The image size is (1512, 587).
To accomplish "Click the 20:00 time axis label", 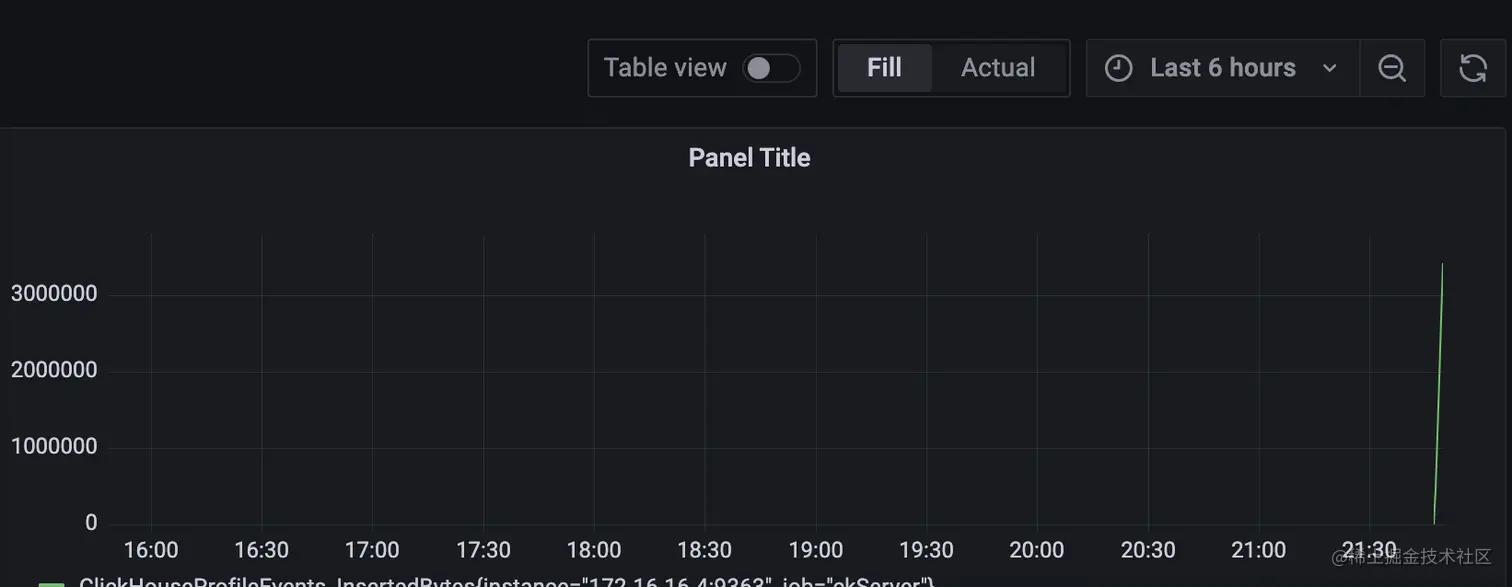I will [x=1037, y=550].
